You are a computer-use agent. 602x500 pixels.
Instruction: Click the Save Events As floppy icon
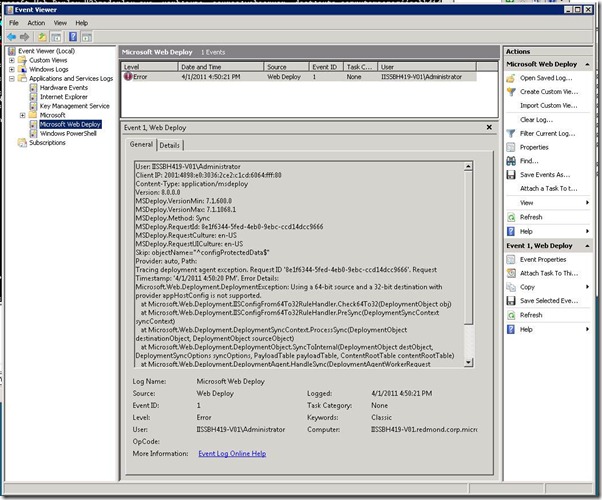(x=511, y=175)
